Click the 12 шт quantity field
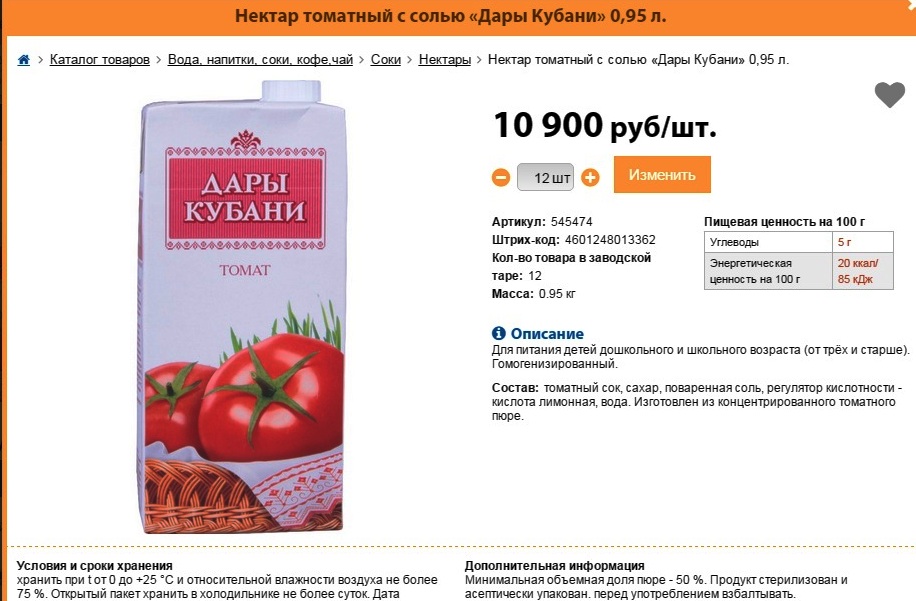 click(x=545, y=177)
